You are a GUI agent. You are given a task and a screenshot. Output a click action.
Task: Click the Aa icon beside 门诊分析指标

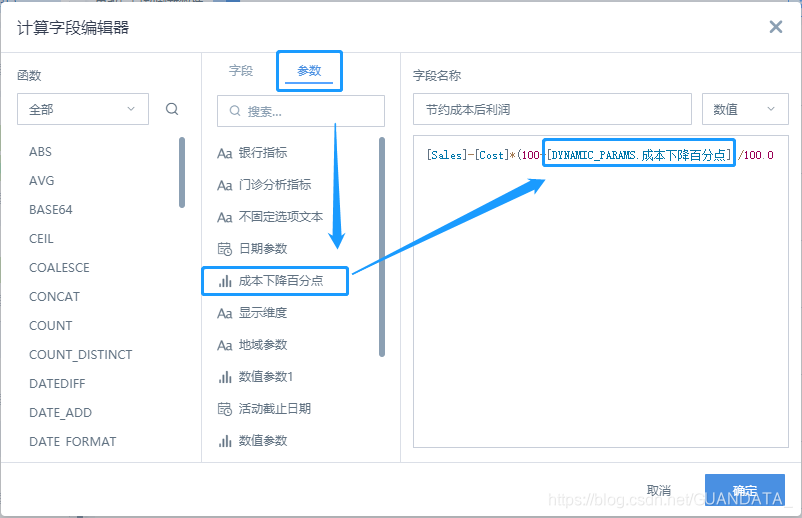coord(225,185)
